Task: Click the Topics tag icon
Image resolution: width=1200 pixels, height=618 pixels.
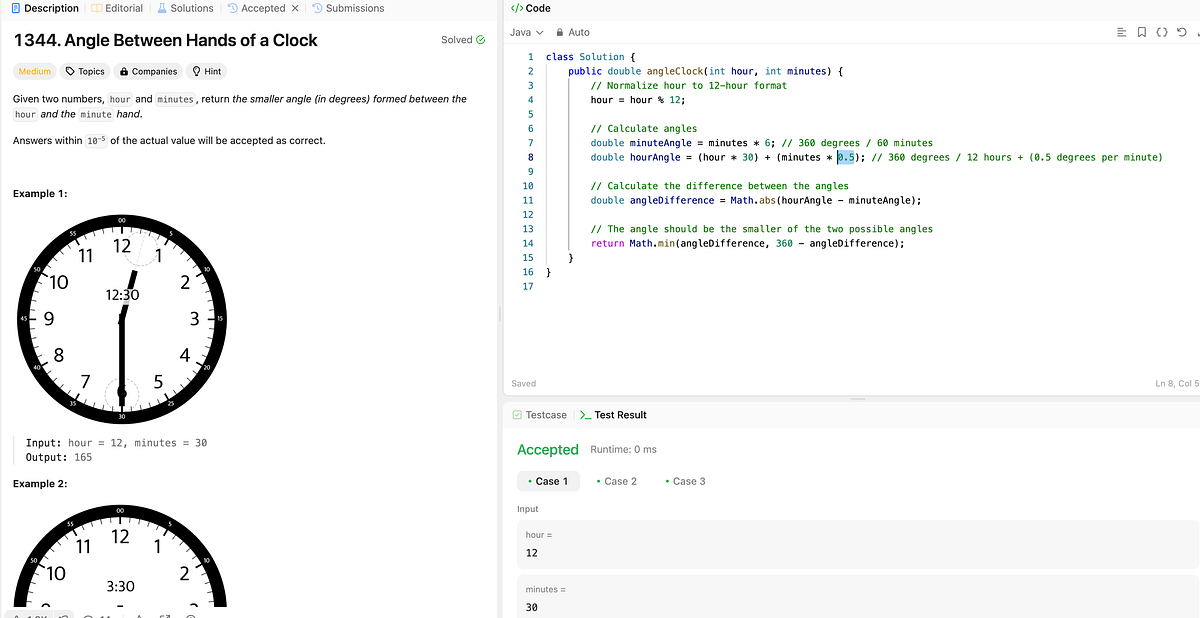Action: point(68,70)
